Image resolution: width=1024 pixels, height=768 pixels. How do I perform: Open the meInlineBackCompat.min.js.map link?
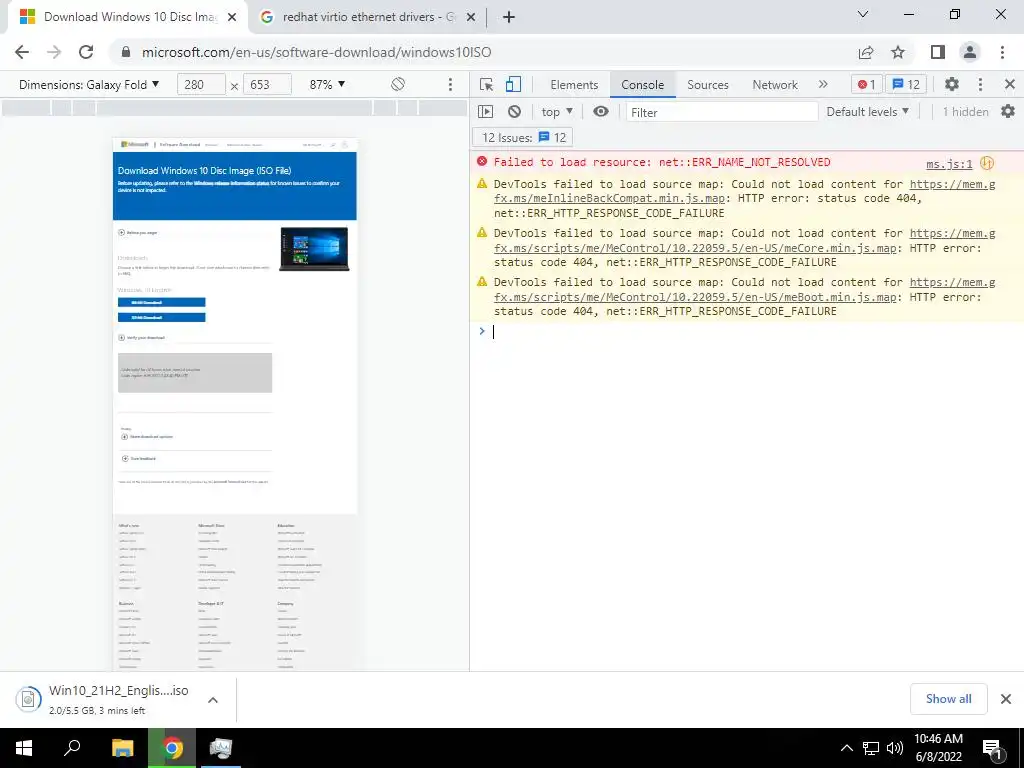609,199
